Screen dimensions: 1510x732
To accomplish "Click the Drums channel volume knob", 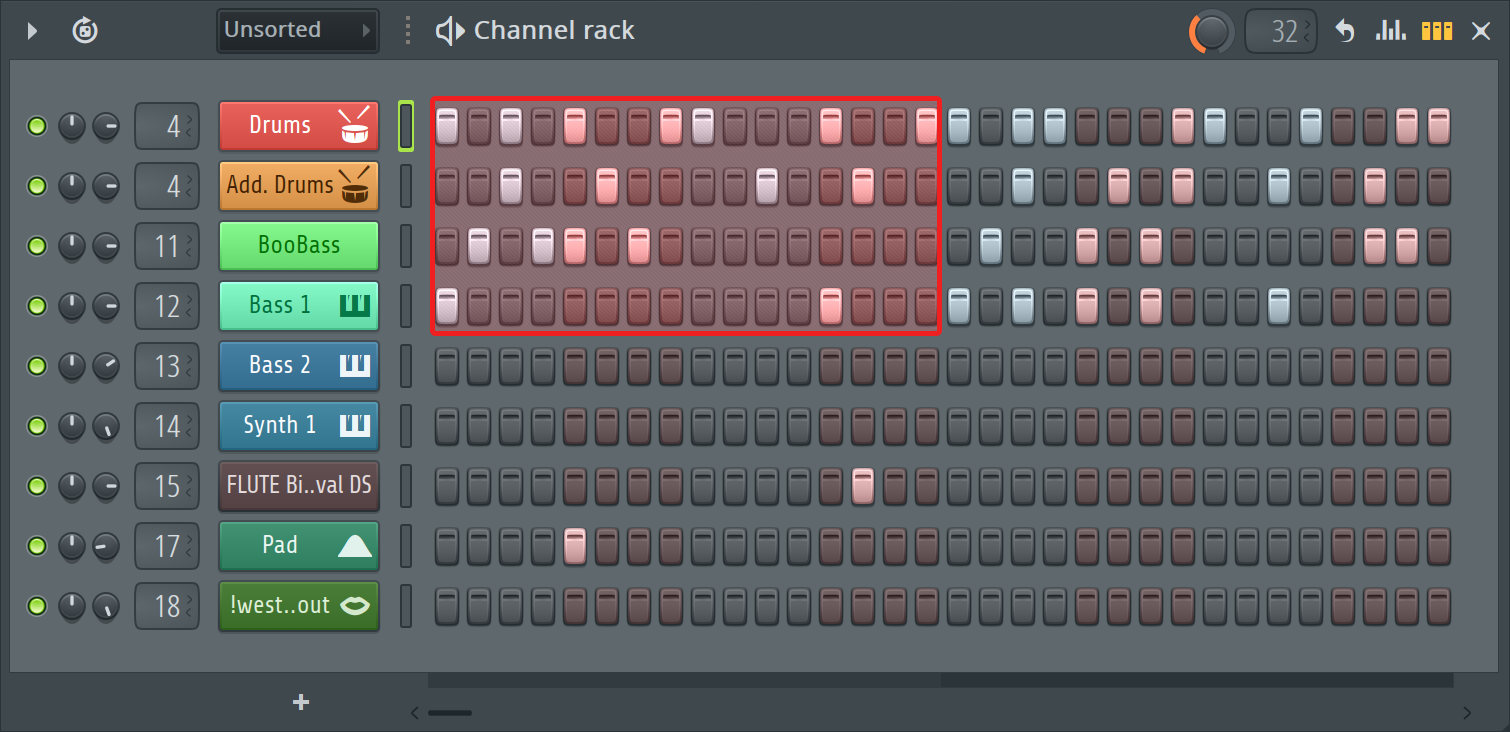I will pyautogui.click(x=106, y=126).
